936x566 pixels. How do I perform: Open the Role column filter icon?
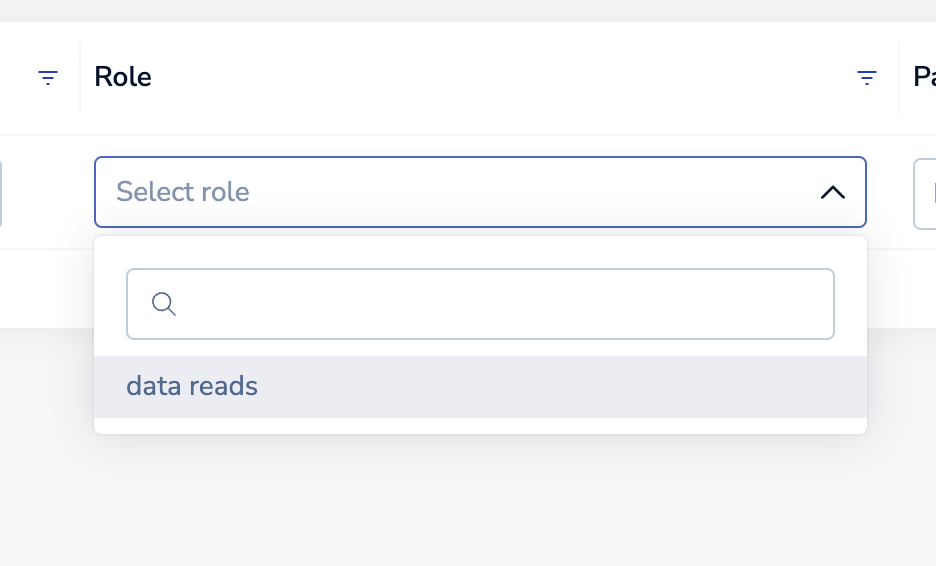(x=867, y=77)
